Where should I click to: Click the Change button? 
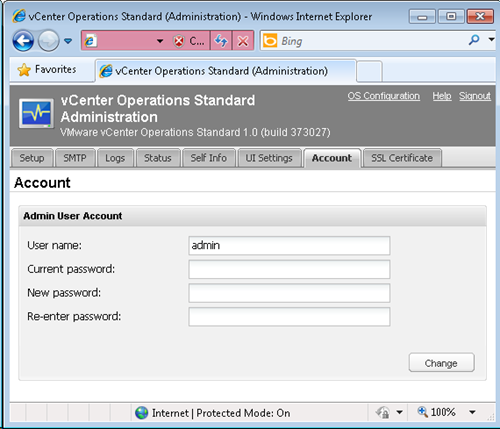pyautogui.click(x=441, y=363)
